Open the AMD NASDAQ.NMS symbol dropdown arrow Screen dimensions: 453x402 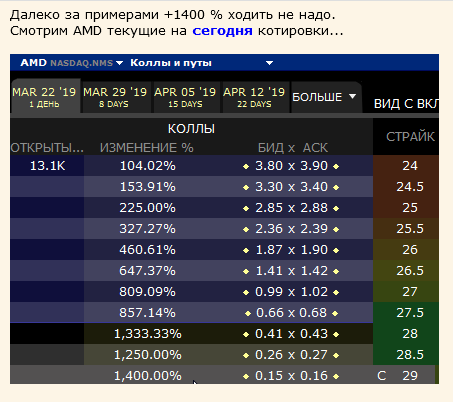[x=119, y=63]
